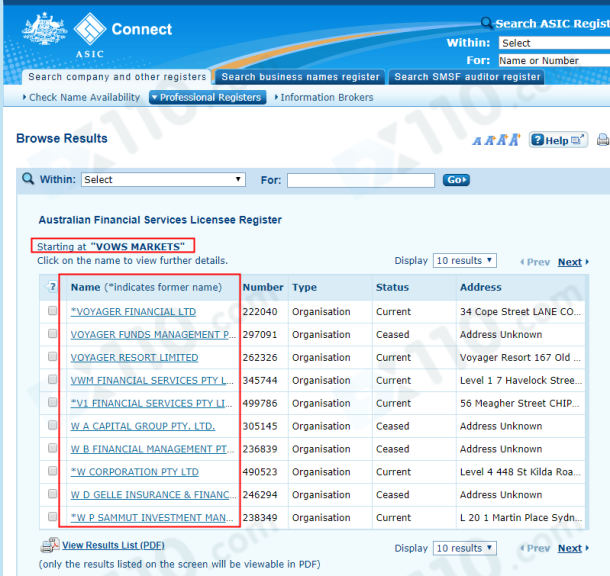Viewport: 610px width, 576px height.
Task: Click the Type column header
Action: [x=305, y=288]
